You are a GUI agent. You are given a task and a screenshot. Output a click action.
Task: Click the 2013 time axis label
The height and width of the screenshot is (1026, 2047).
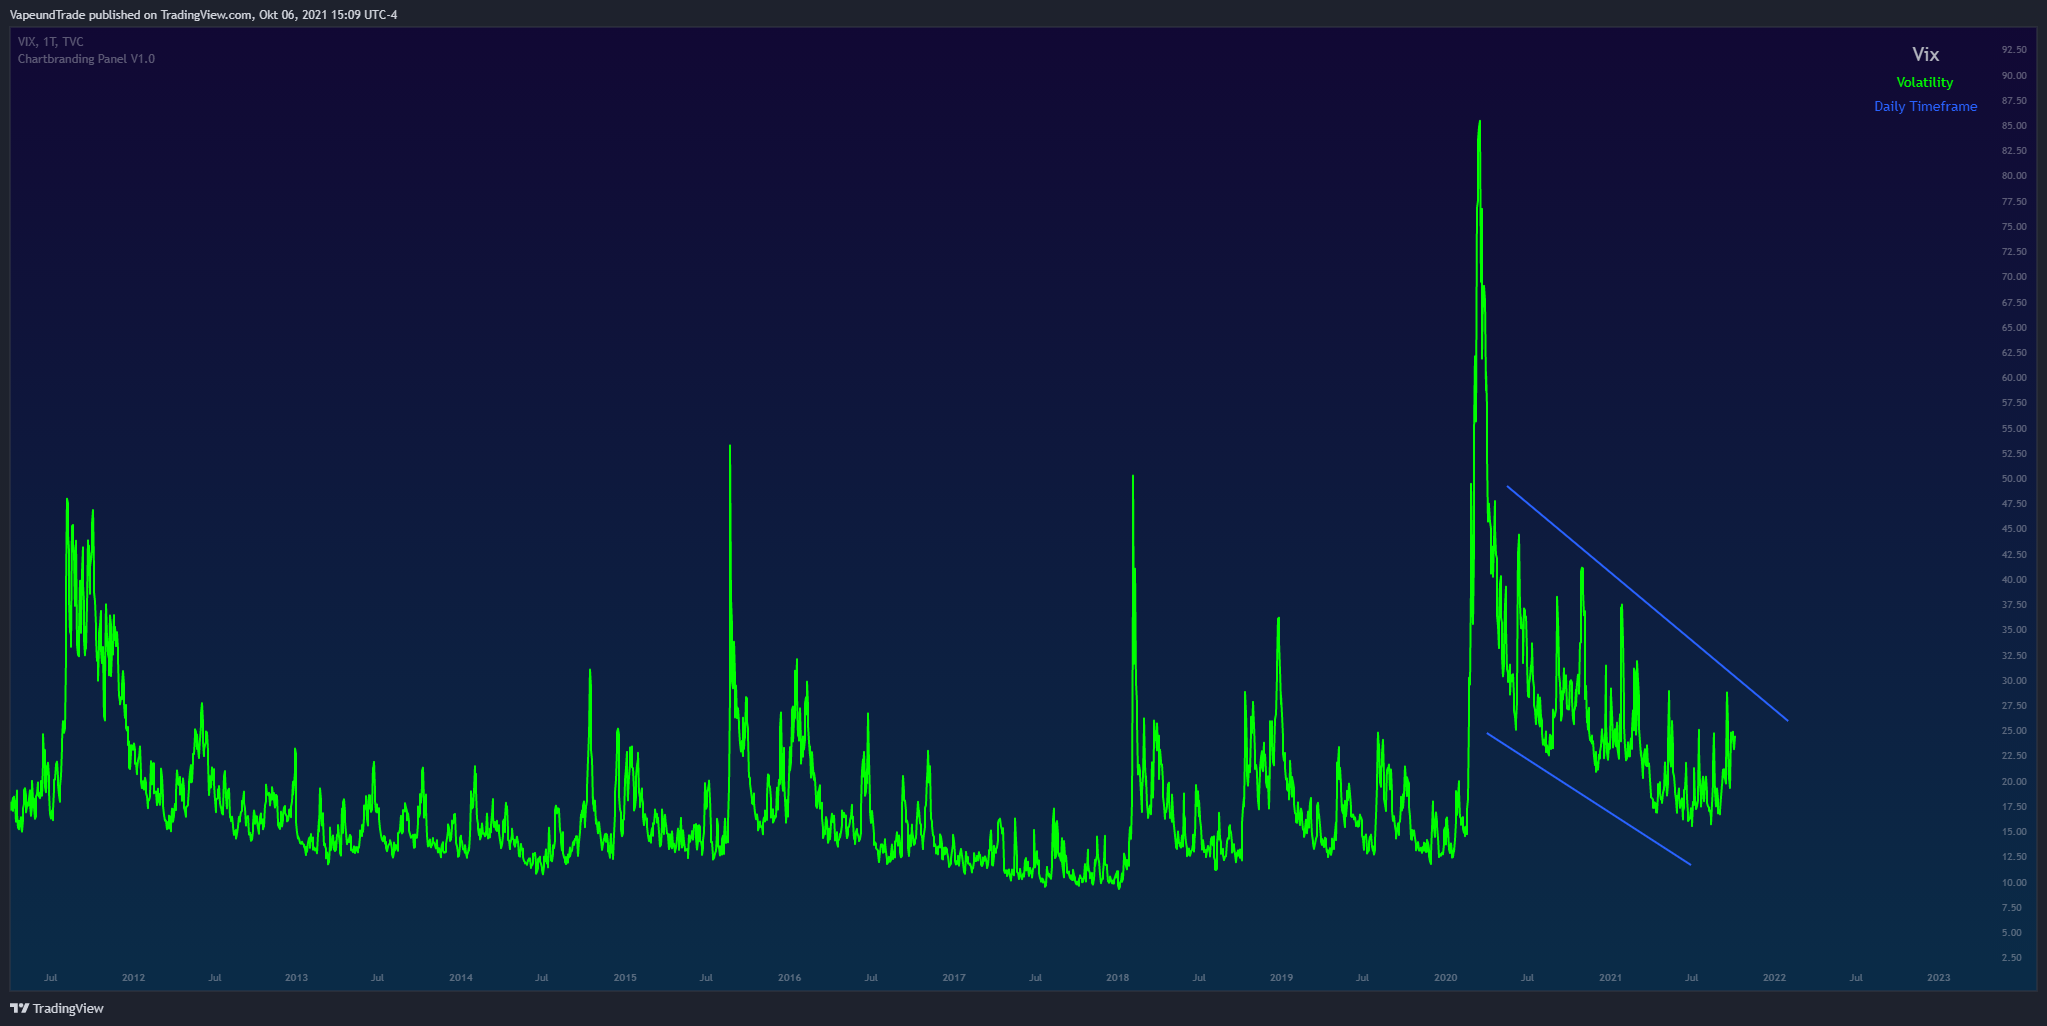tap(296, 978)
